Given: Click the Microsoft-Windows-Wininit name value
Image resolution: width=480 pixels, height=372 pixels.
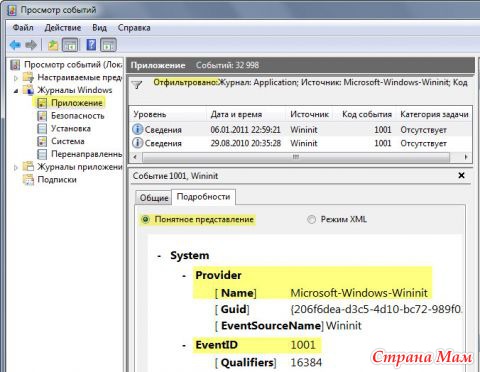Looking at the screenshot, I should pos(359,293).
